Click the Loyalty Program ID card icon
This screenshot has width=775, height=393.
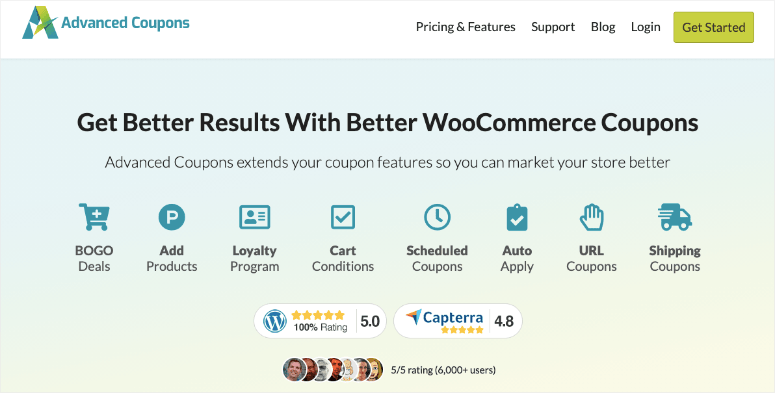pyautogui.click(x=255, y=217)
